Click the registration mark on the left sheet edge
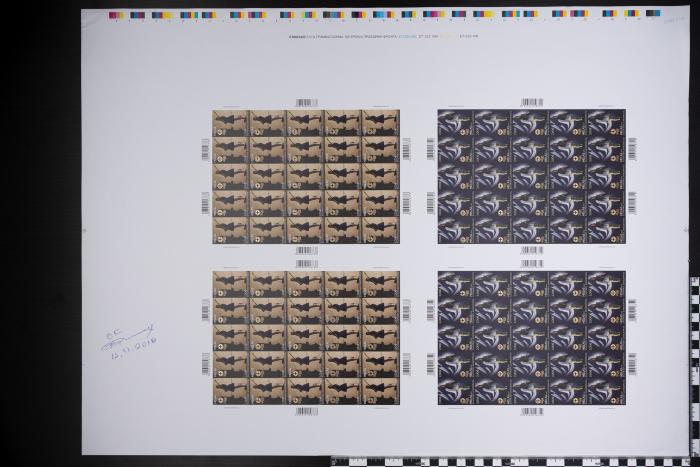This screenshot has height=467, width=700. (x=84, y=231)
